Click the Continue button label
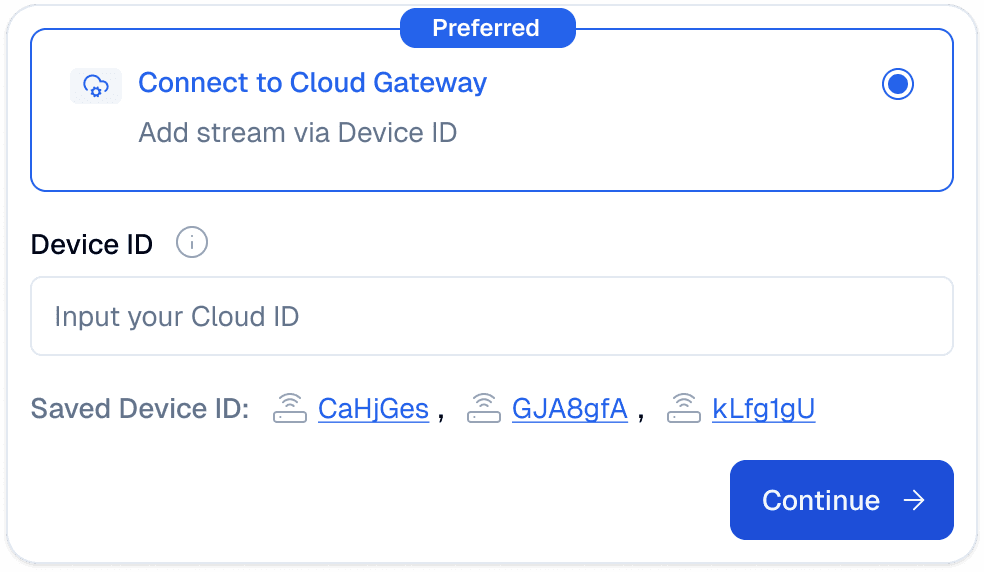This screenshot has width=984, height=572. point(821,500)
